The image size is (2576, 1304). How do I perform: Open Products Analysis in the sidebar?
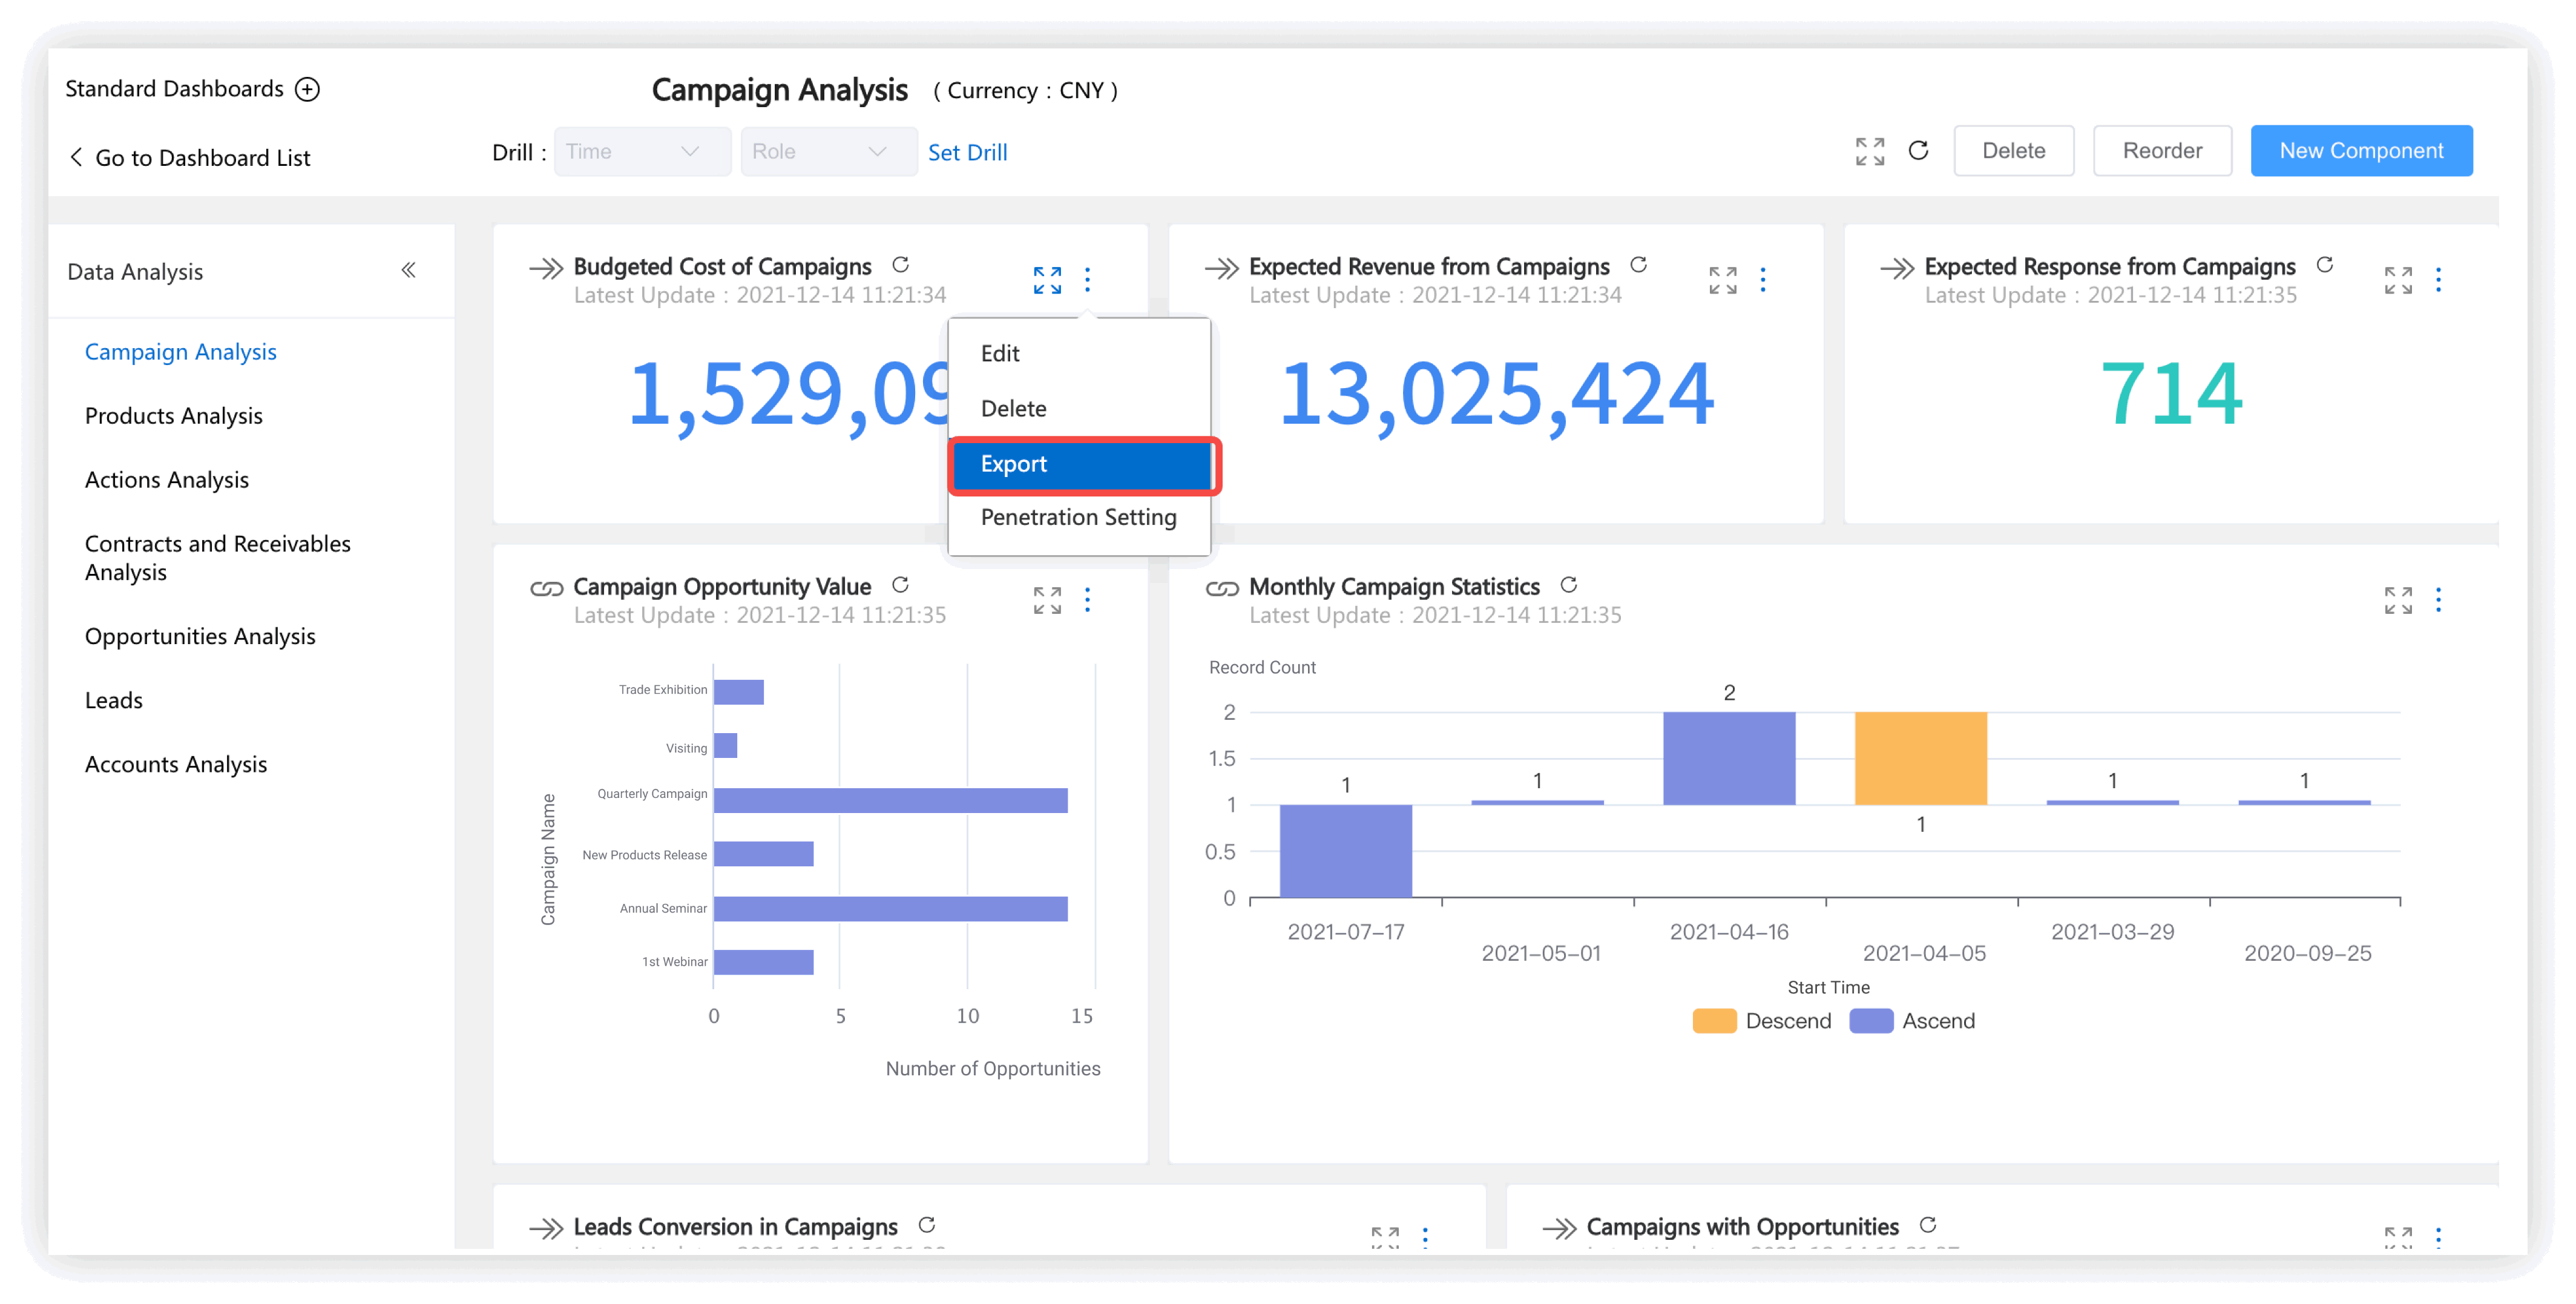pyautogui.click(x=173, y=416)
